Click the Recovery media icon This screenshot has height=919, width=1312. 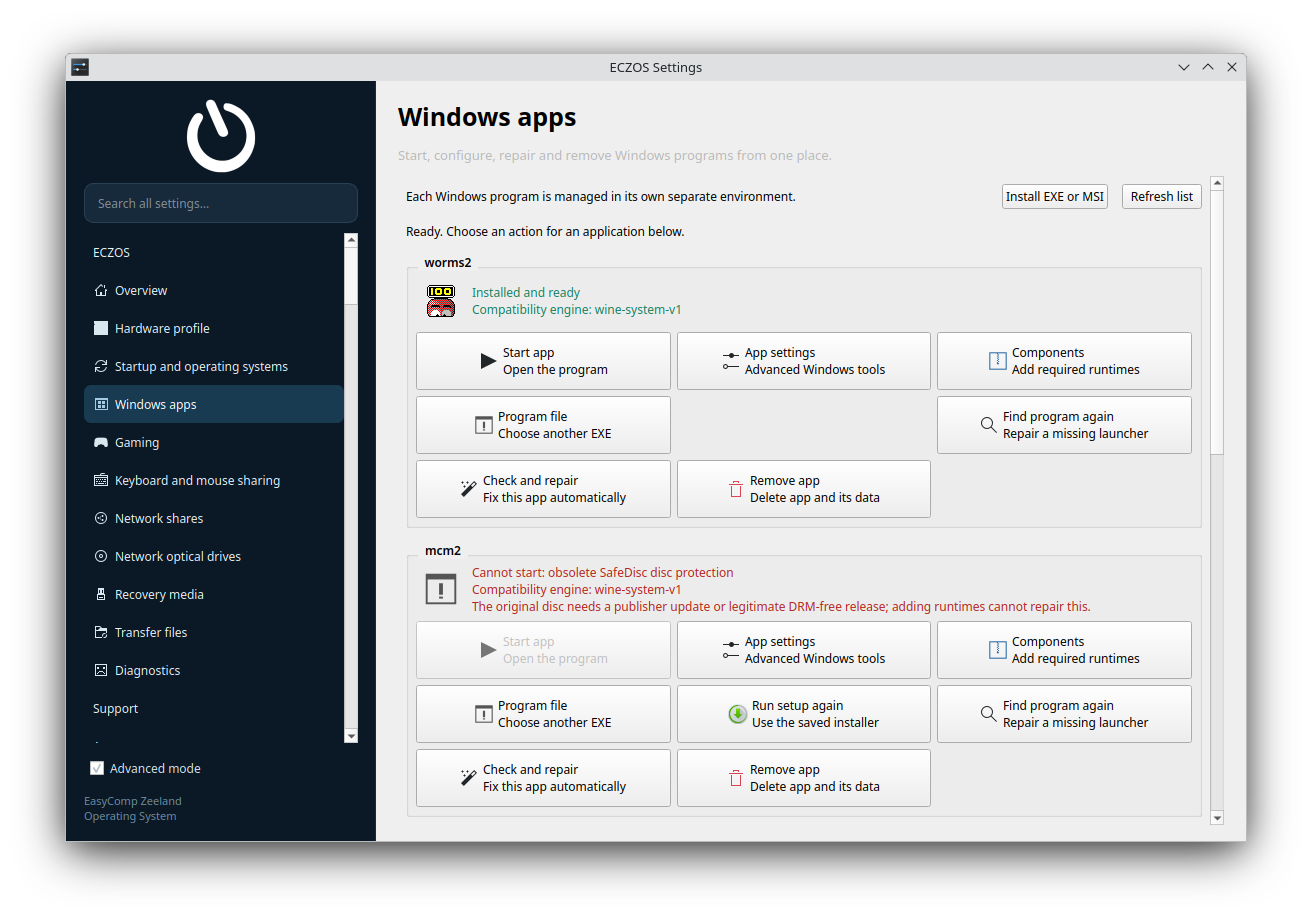[x=100, y=595]
